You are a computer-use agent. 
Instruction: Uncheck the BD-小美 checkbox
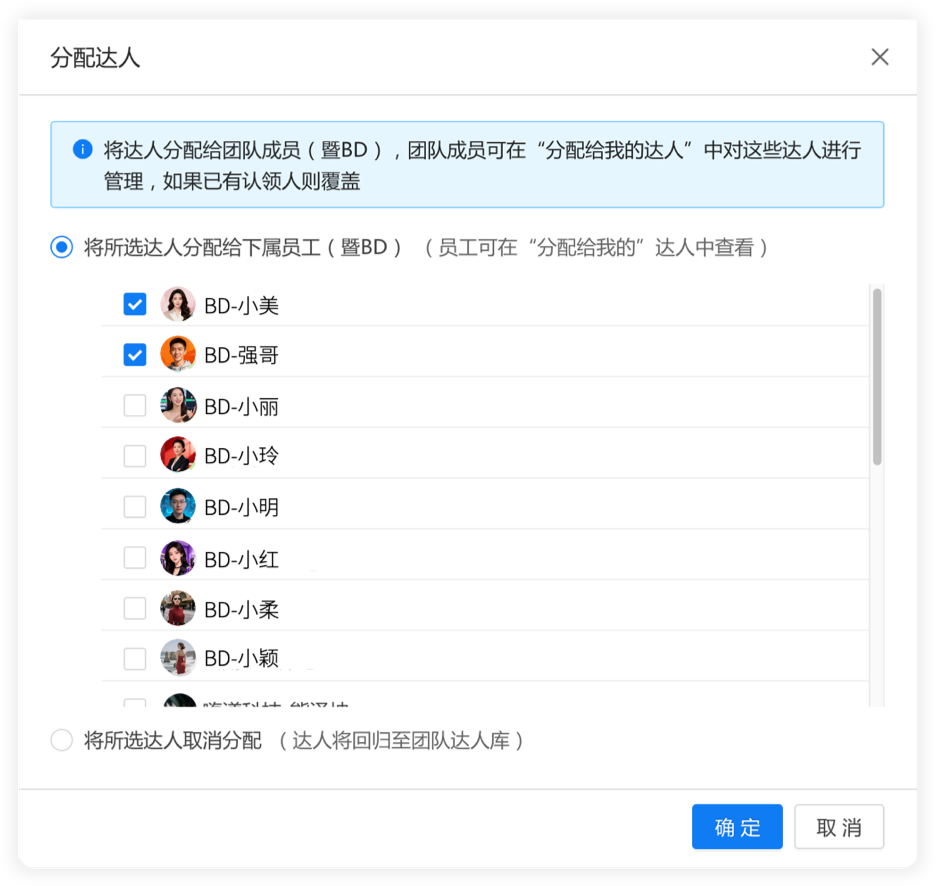(x=135, y=304)
